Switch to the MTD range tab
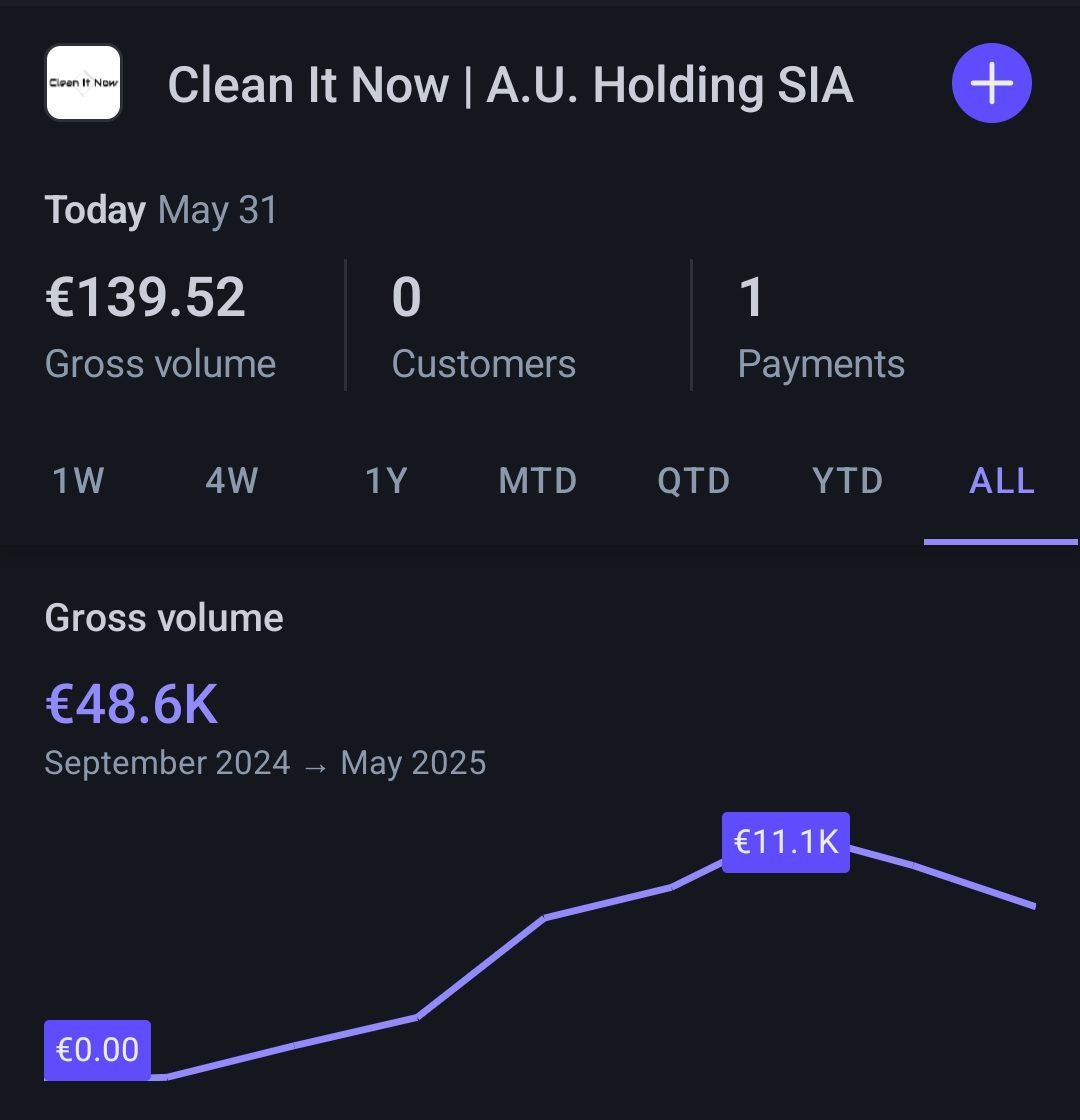1080x1120 pixels. [538, 481]
